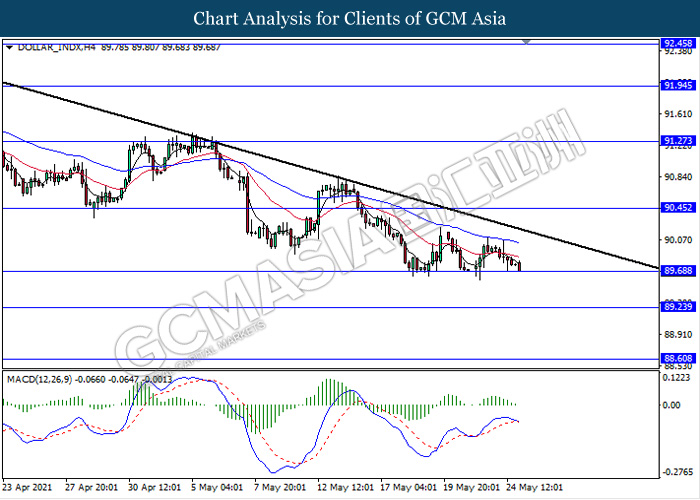700x500 pixels.
Task: Click the 30 Apr 12:01 time label
Action: click(x=154, y=487)
